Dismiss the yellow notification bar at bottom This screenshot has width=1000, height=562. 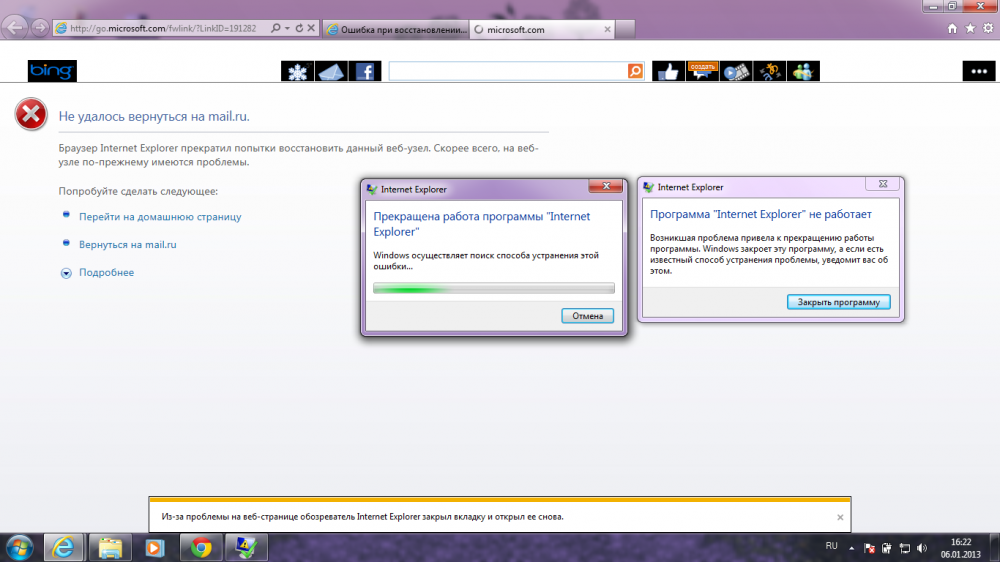[x=840, y=517]
